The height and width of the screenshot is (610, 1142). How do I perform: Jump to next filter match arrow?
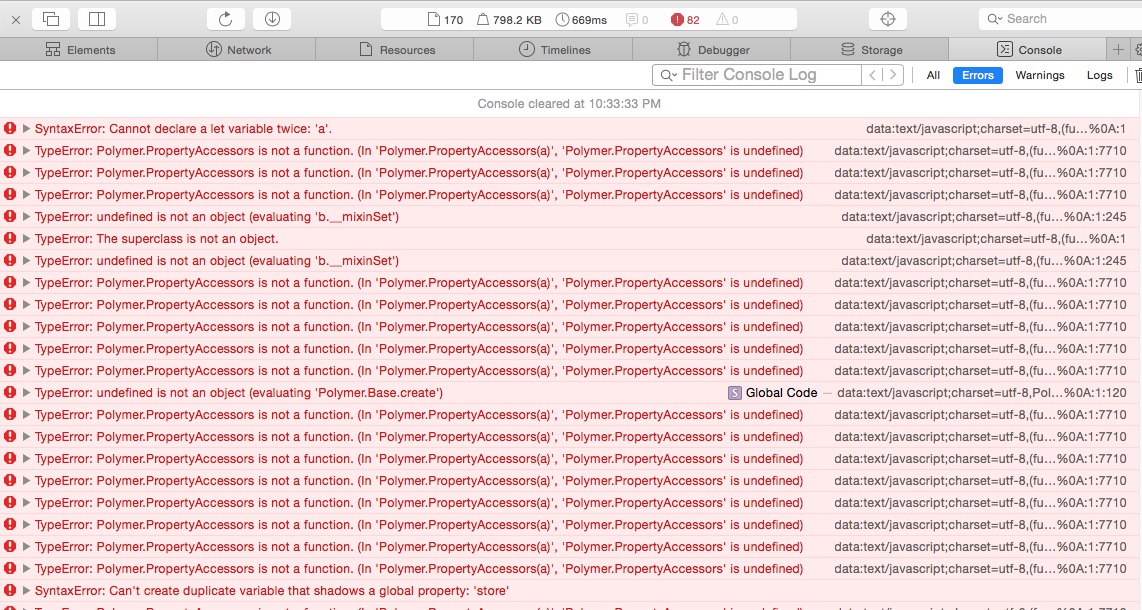tap(893, 75)
